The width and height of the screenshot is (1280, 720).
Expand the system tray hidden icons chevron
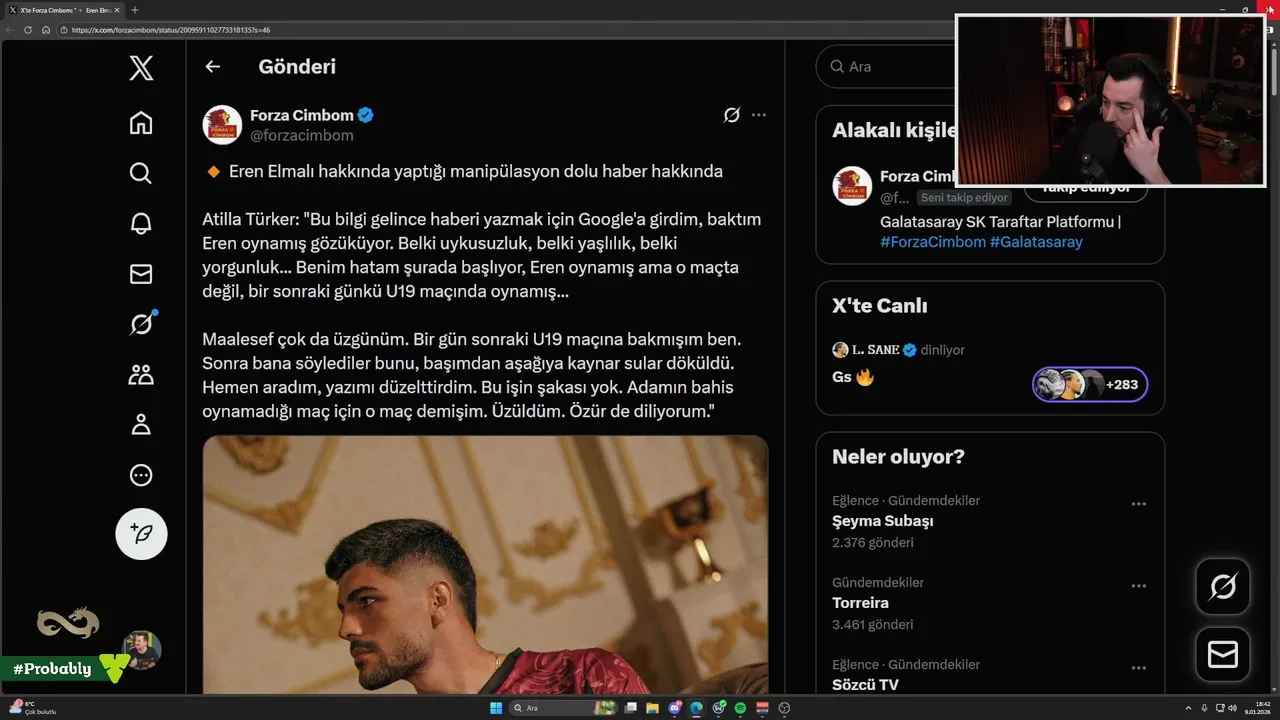tap(1188, 708)
